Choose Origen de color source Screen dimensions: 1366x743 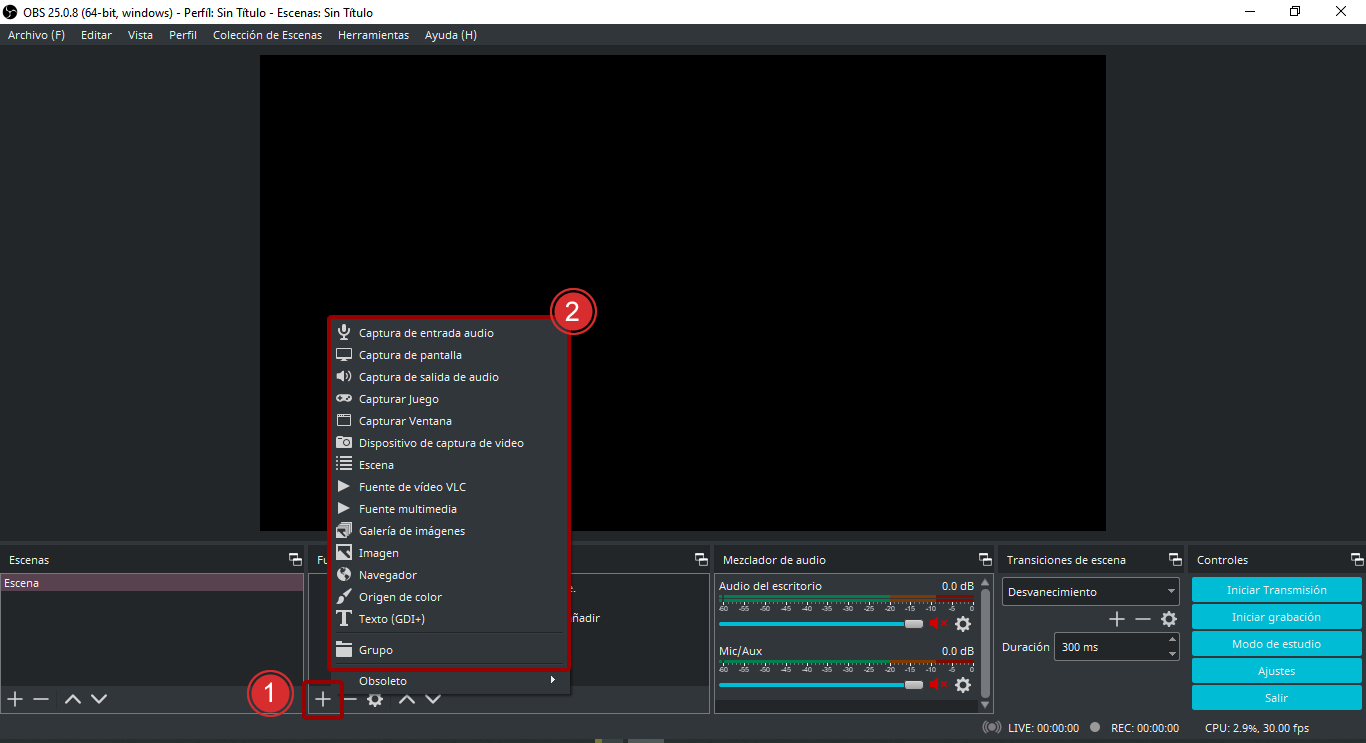pos(449,597)
